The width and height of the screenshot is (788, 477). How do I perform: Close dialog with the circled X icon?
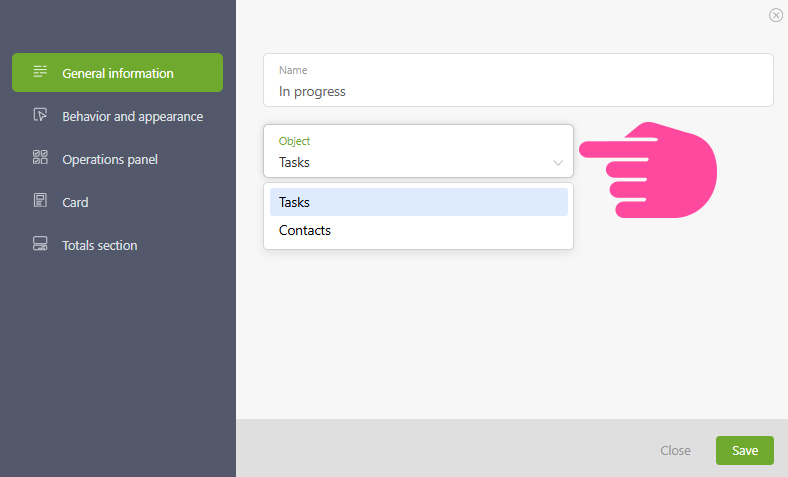(x=776, y=16)
